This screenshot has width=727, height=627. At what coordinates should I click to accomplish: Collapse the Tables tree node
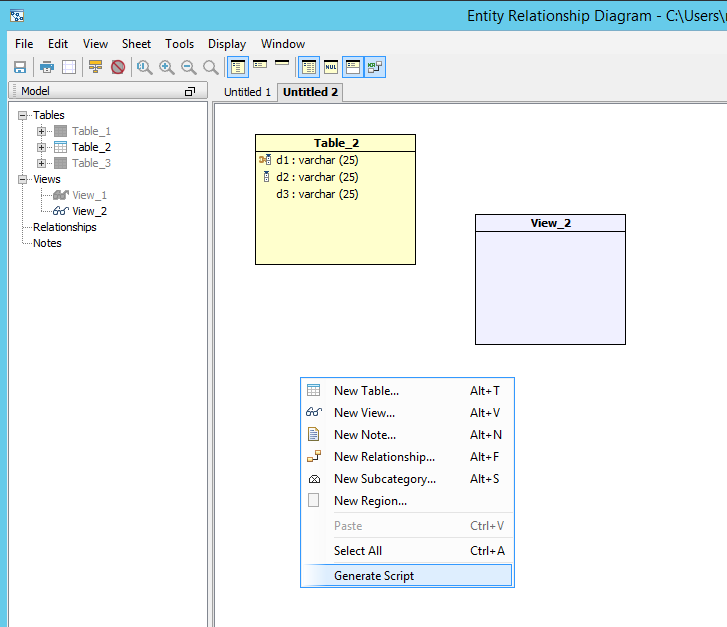[x=23, y=115]
